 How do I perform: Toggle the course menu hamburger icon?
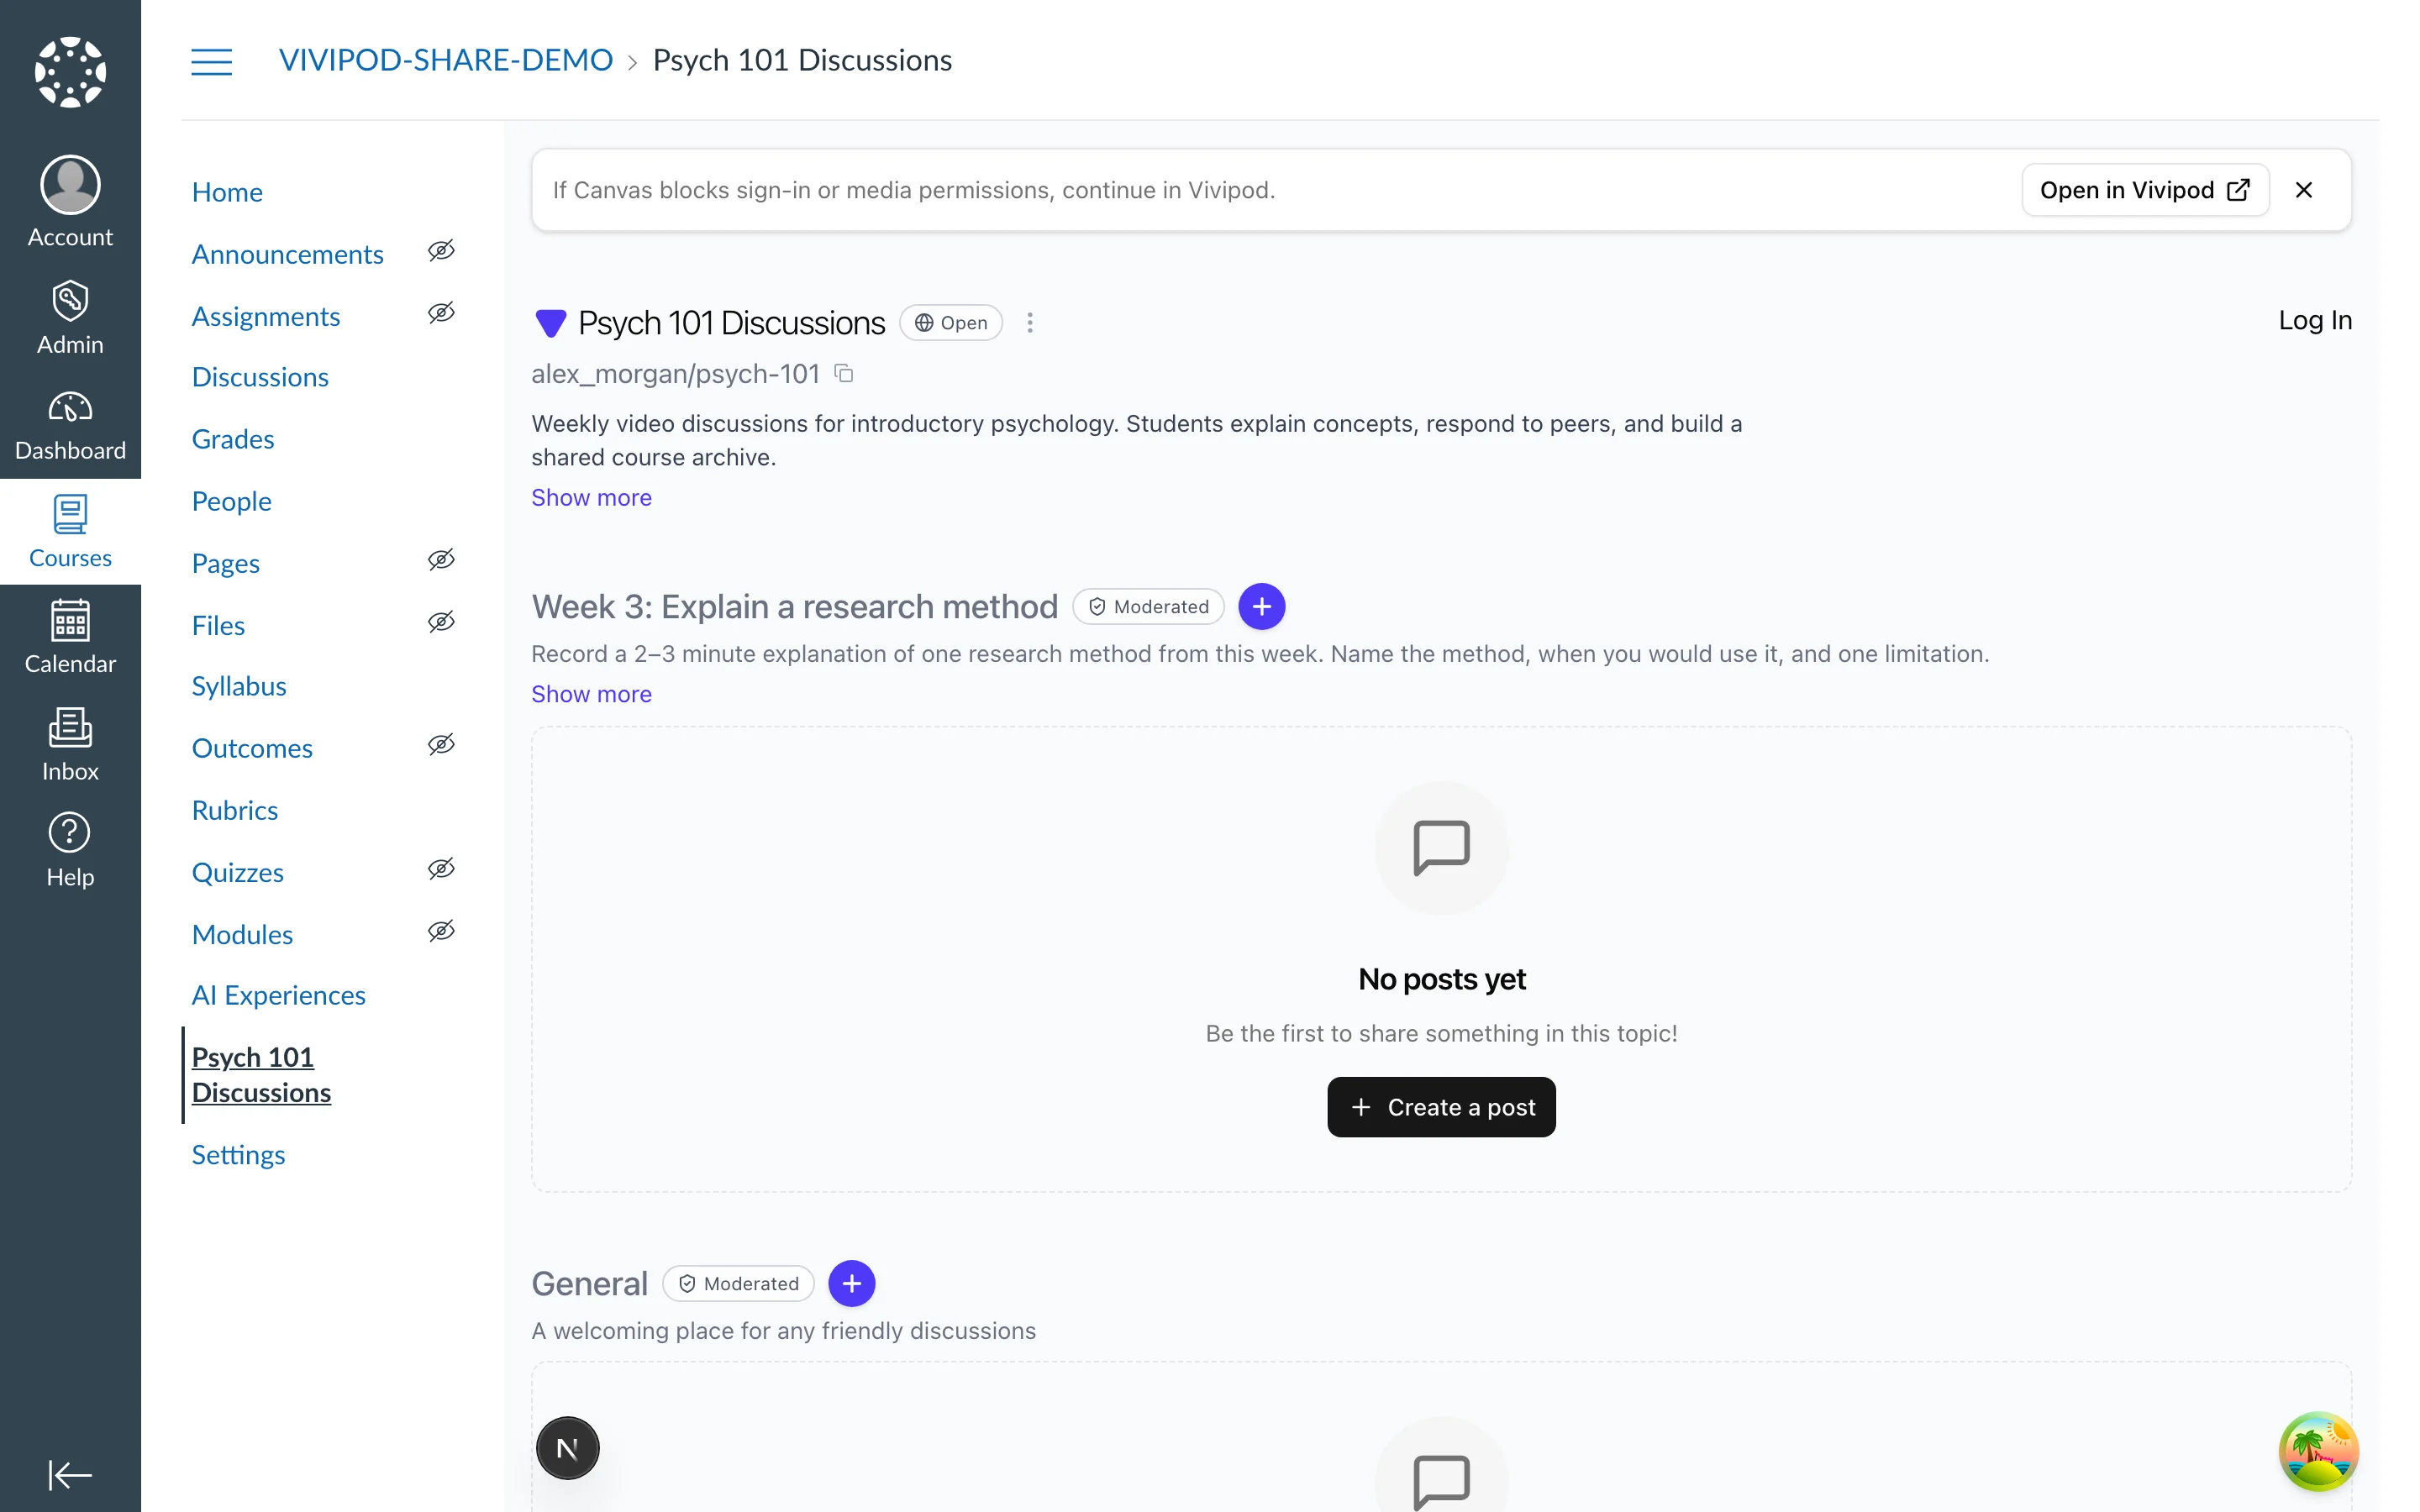(x=211, y=61)
